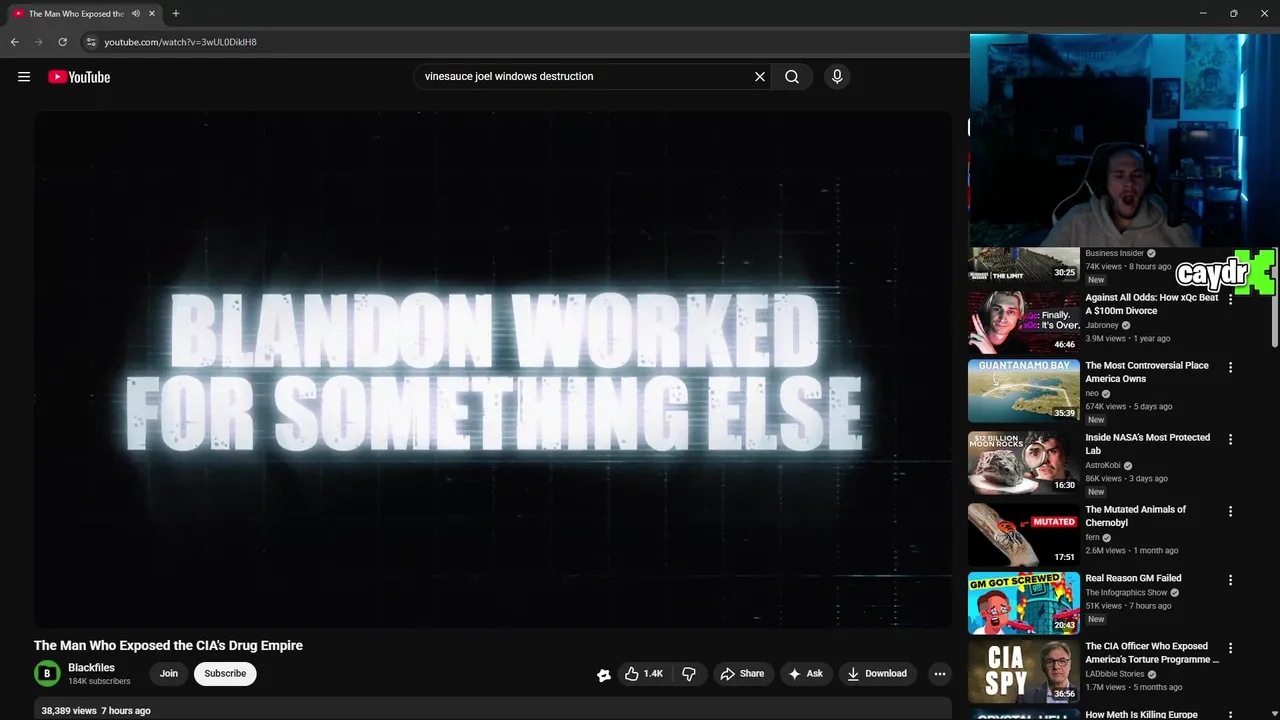
Task: Open site information icon in address bar
Action: click(91, 42)
